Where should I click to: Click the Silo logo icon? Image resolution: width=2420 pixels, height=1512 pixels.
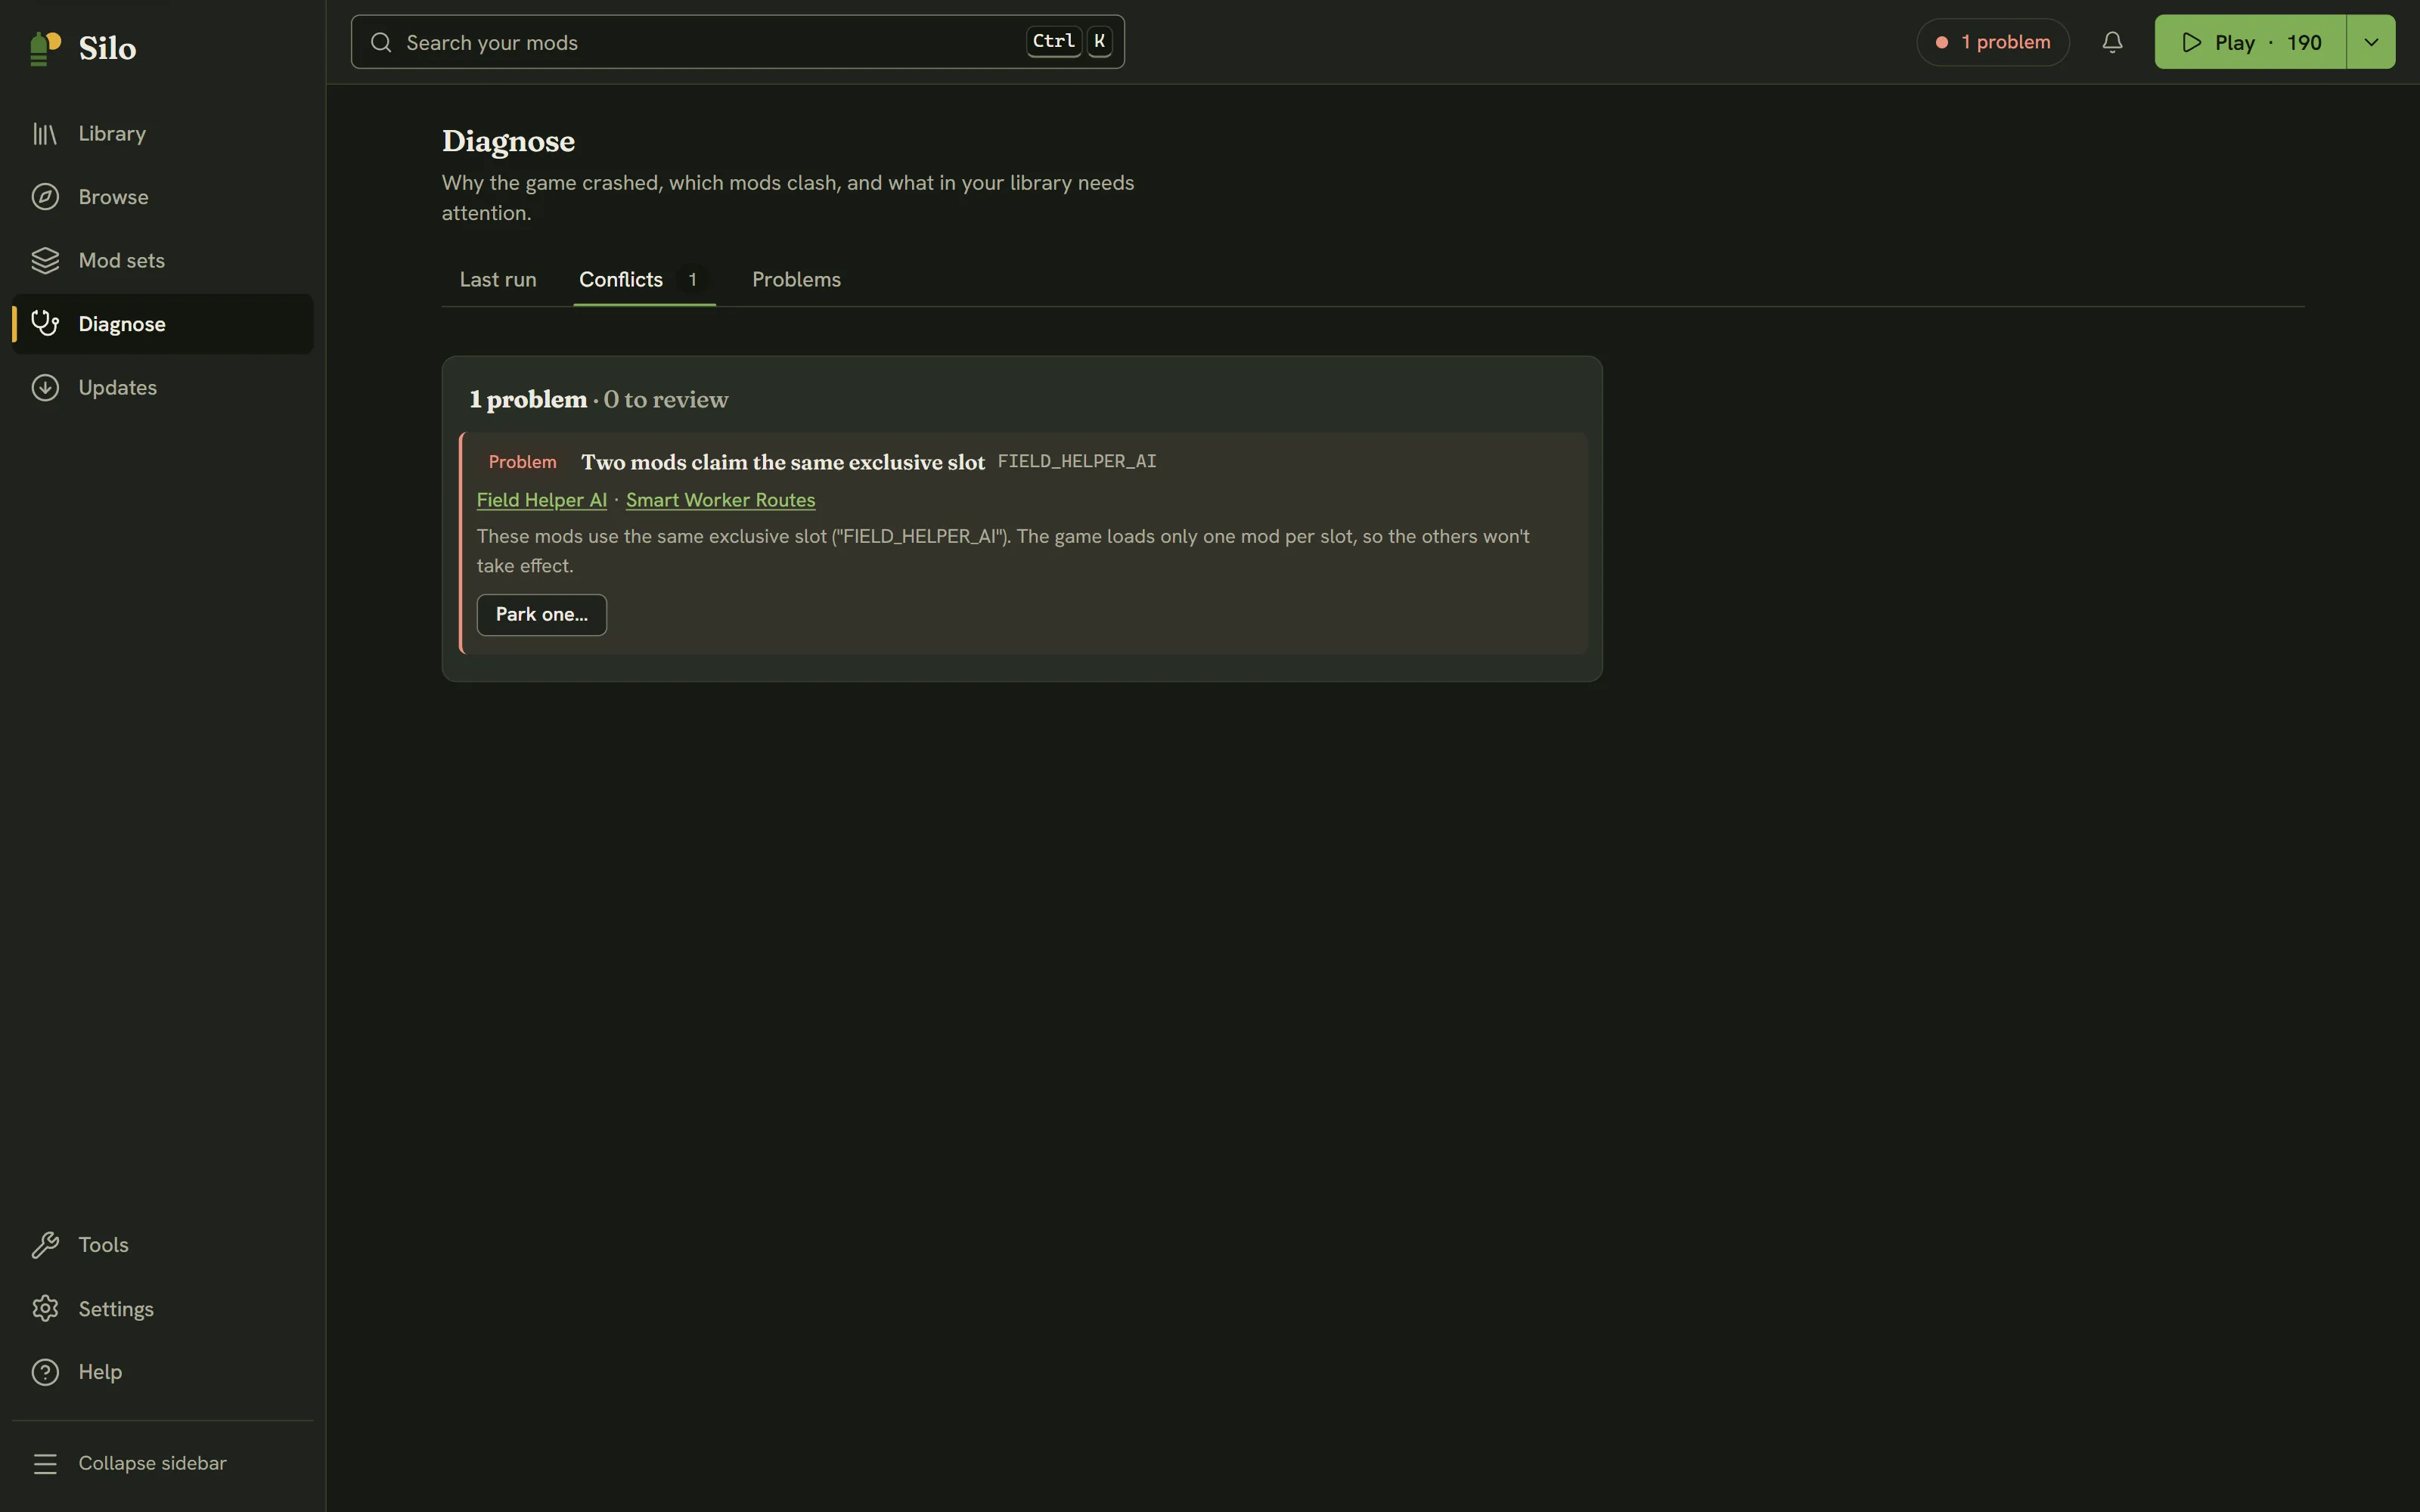(45, 48)
